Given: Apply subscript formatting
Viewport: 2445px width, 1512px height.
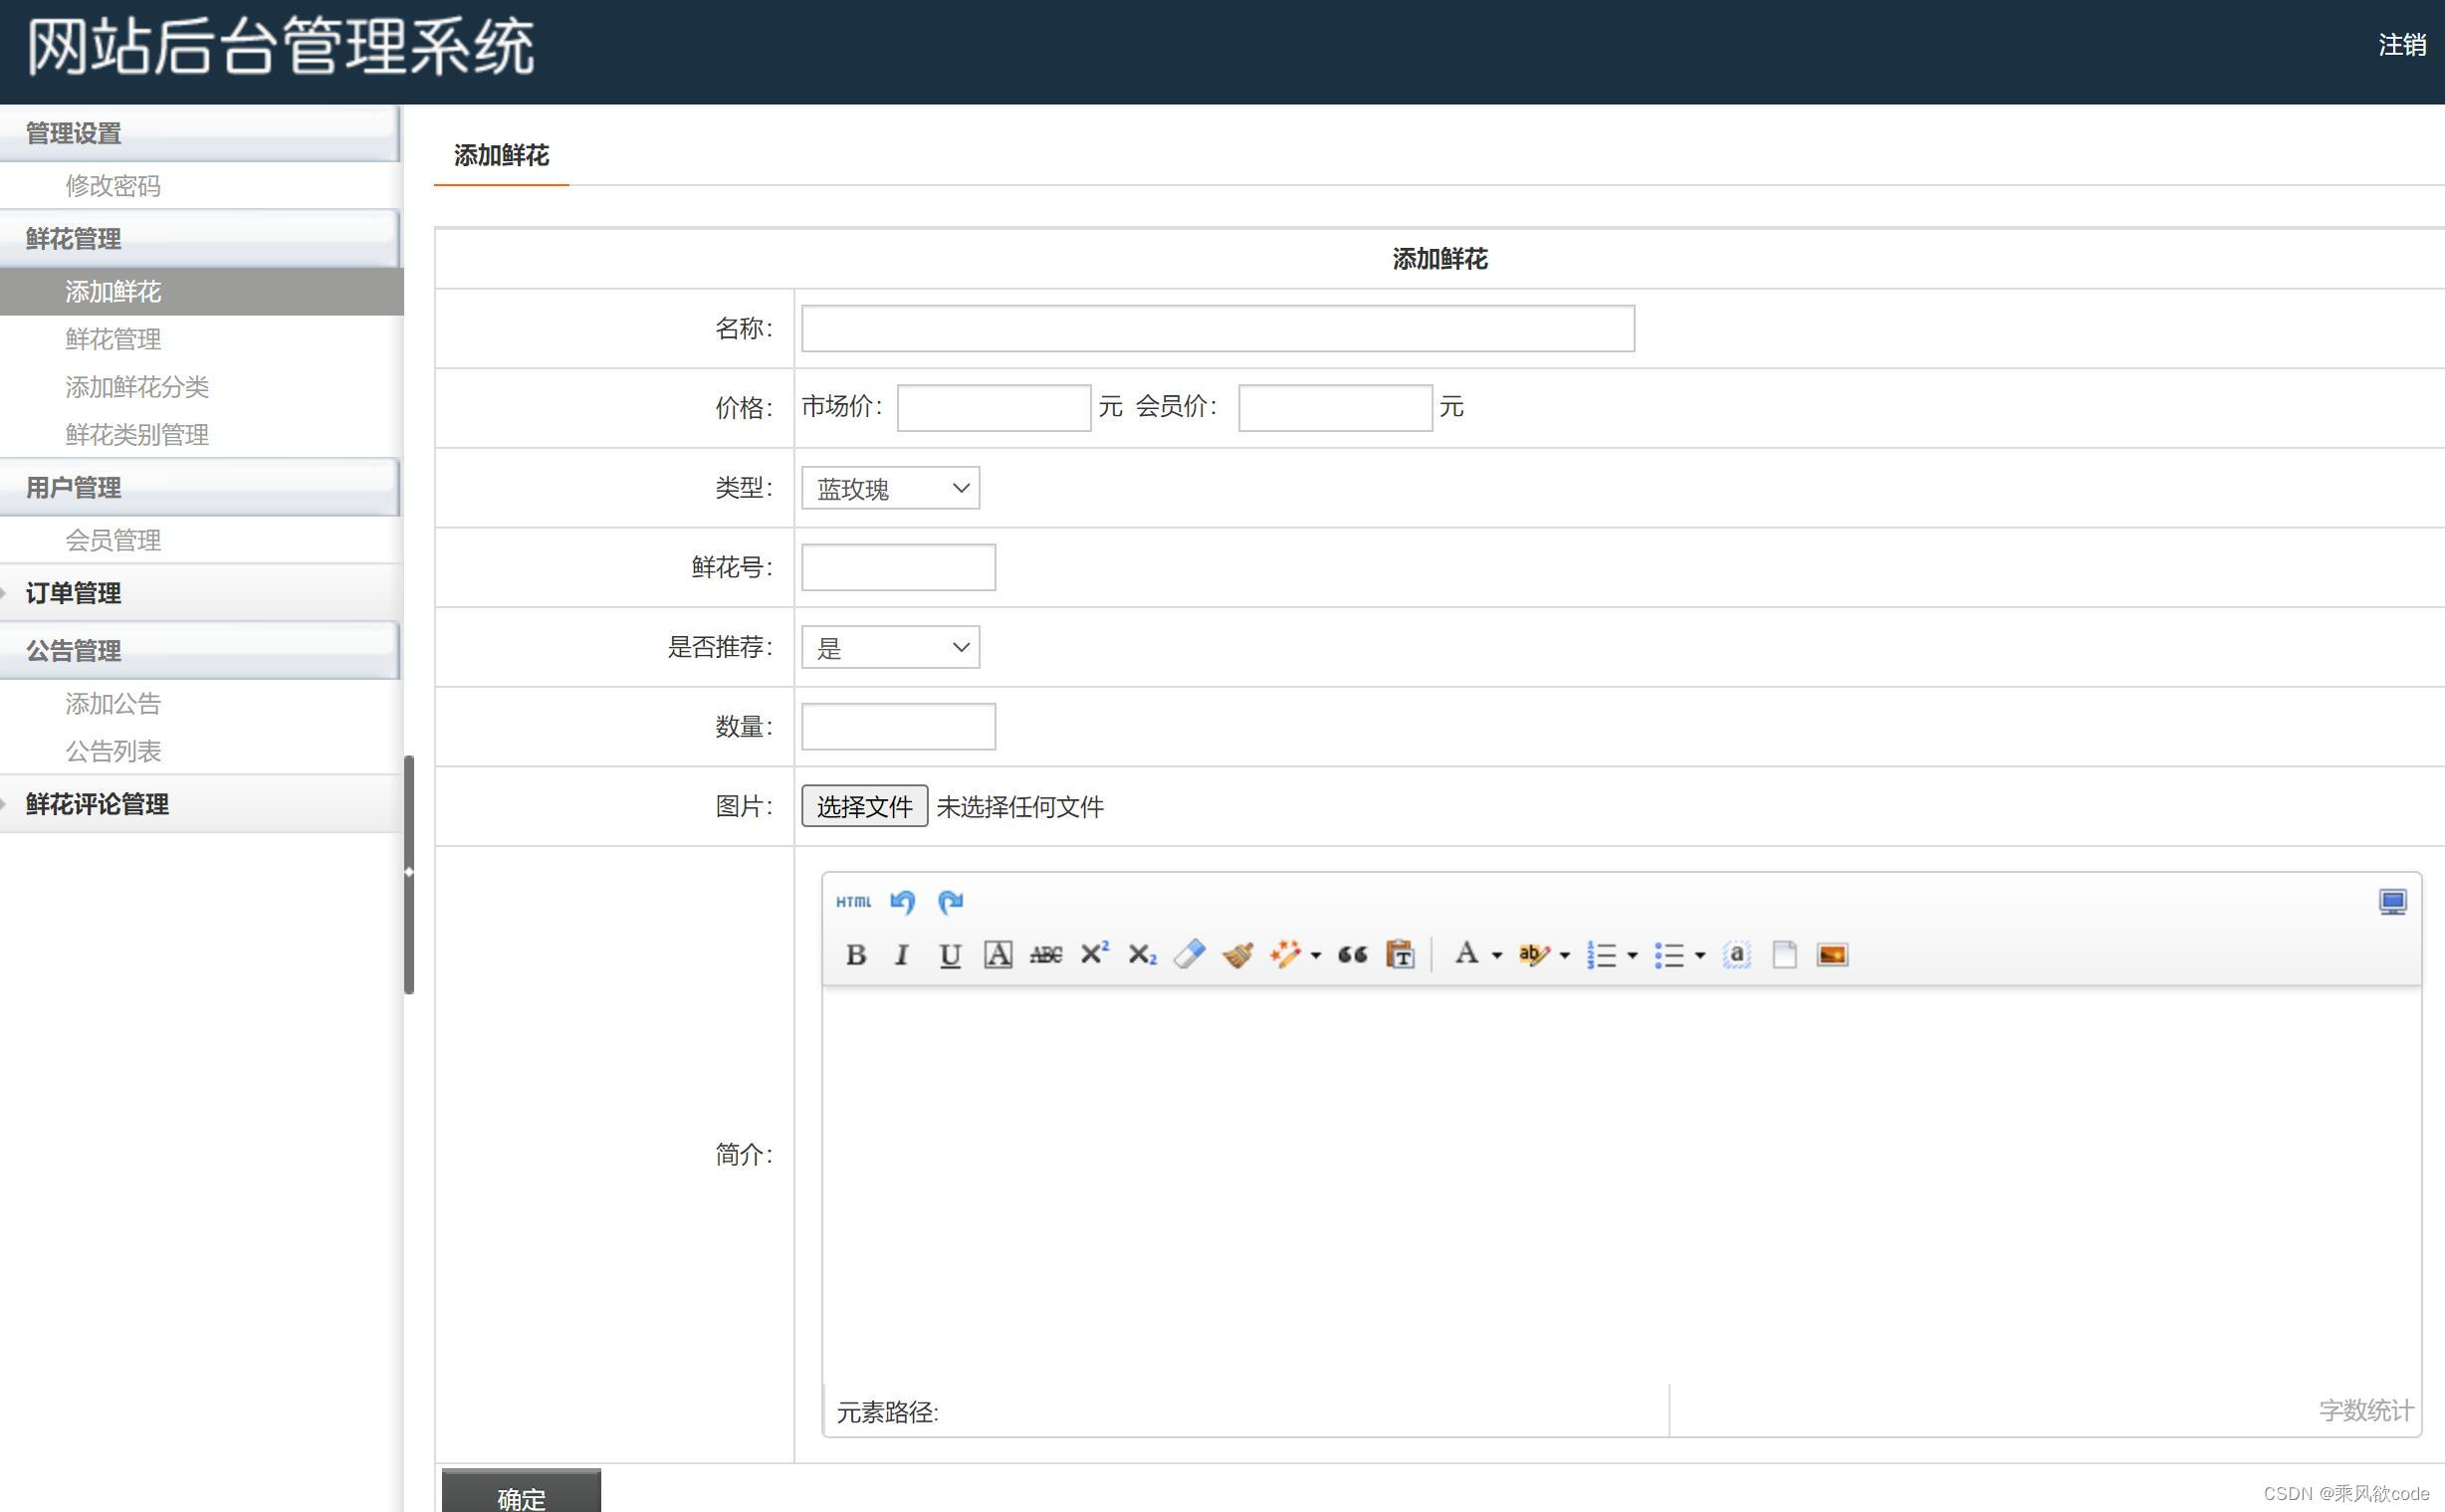Looking at the screenshot, I should coord(1142,955).
